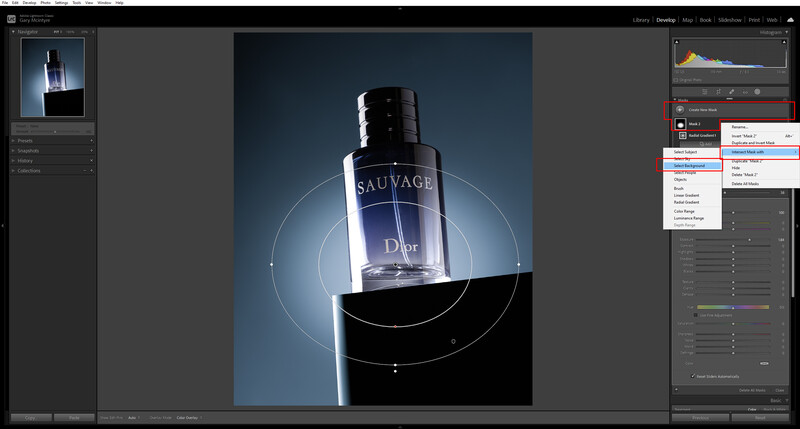
Task: Open the Overlay Mode Color Overlay dropdown
Action: tap(189, 418)
